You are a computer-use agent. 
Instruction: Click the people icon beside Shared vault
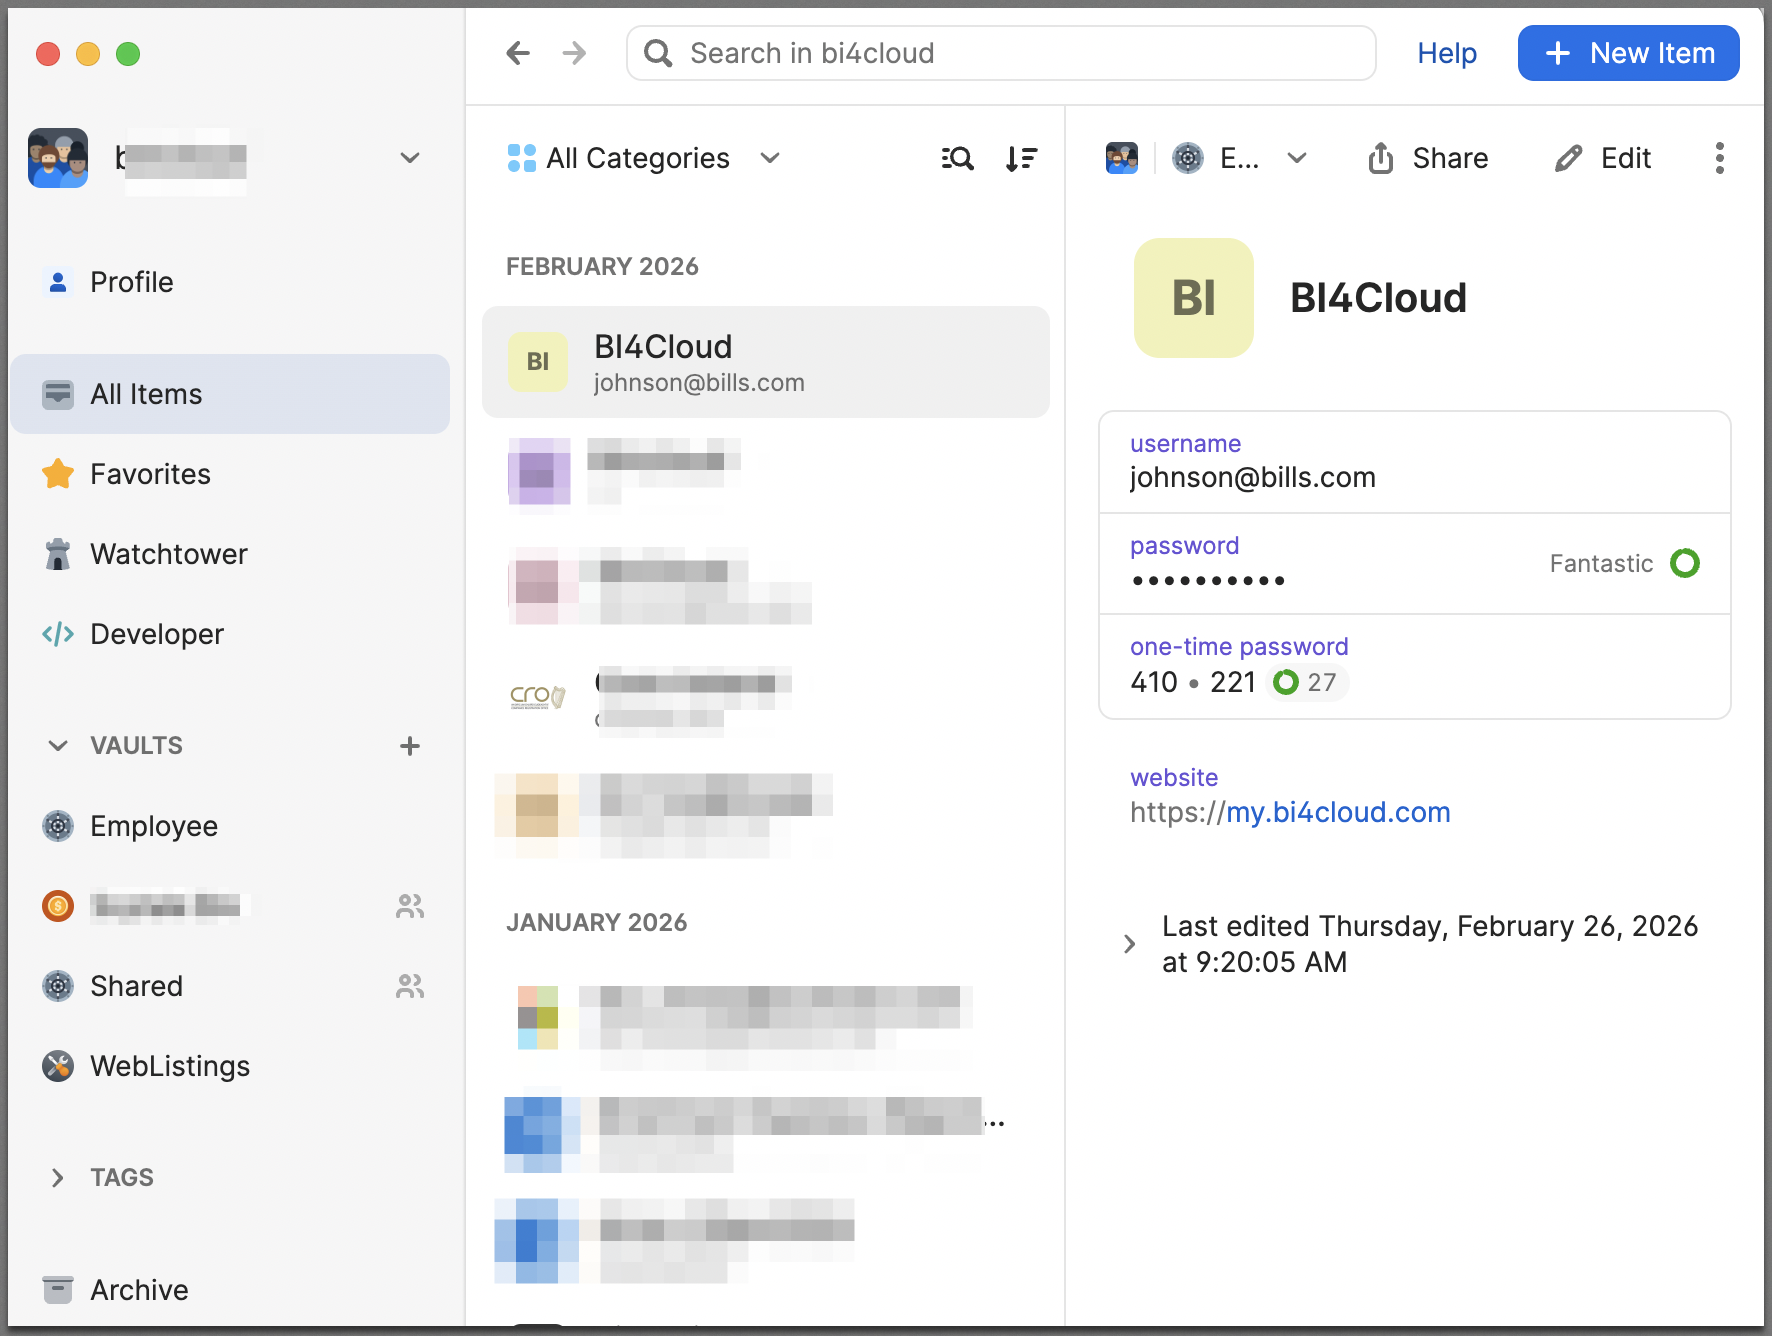[410, 986]
